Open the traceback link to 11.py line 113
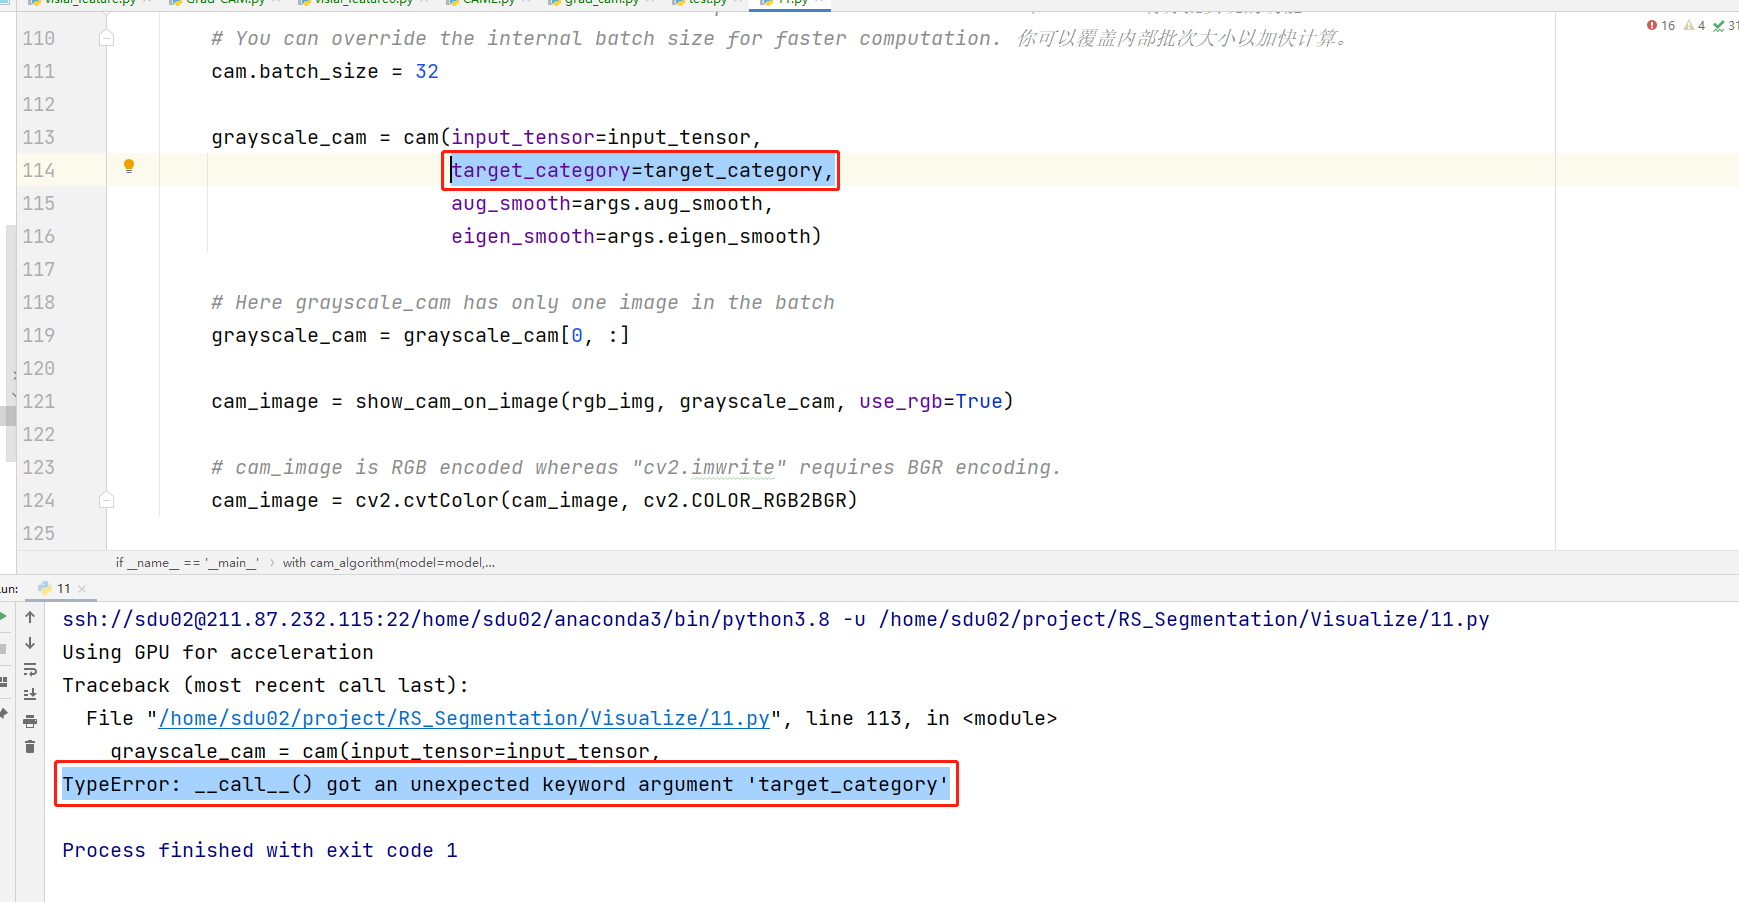The height and width of the screenshot is (902, 1739). [463, 718]
